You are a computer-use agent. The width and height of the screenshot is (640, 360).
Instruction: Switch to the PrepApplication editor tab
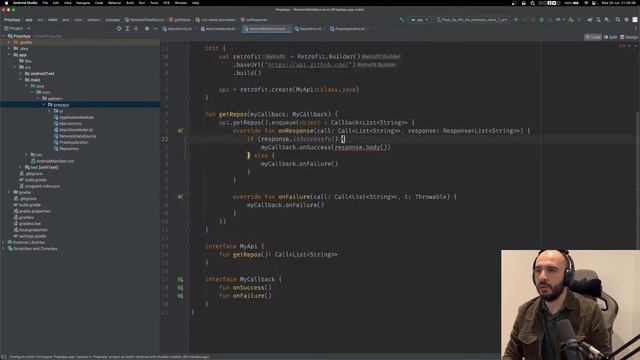348,29
